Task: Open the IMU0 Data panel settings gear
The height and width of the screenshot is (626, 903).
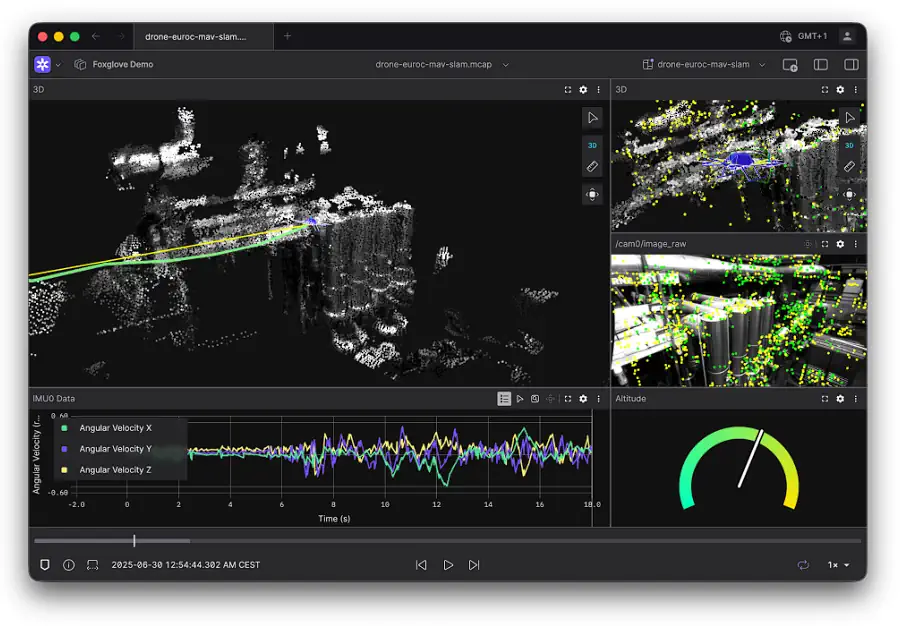Action: [583, 398]
